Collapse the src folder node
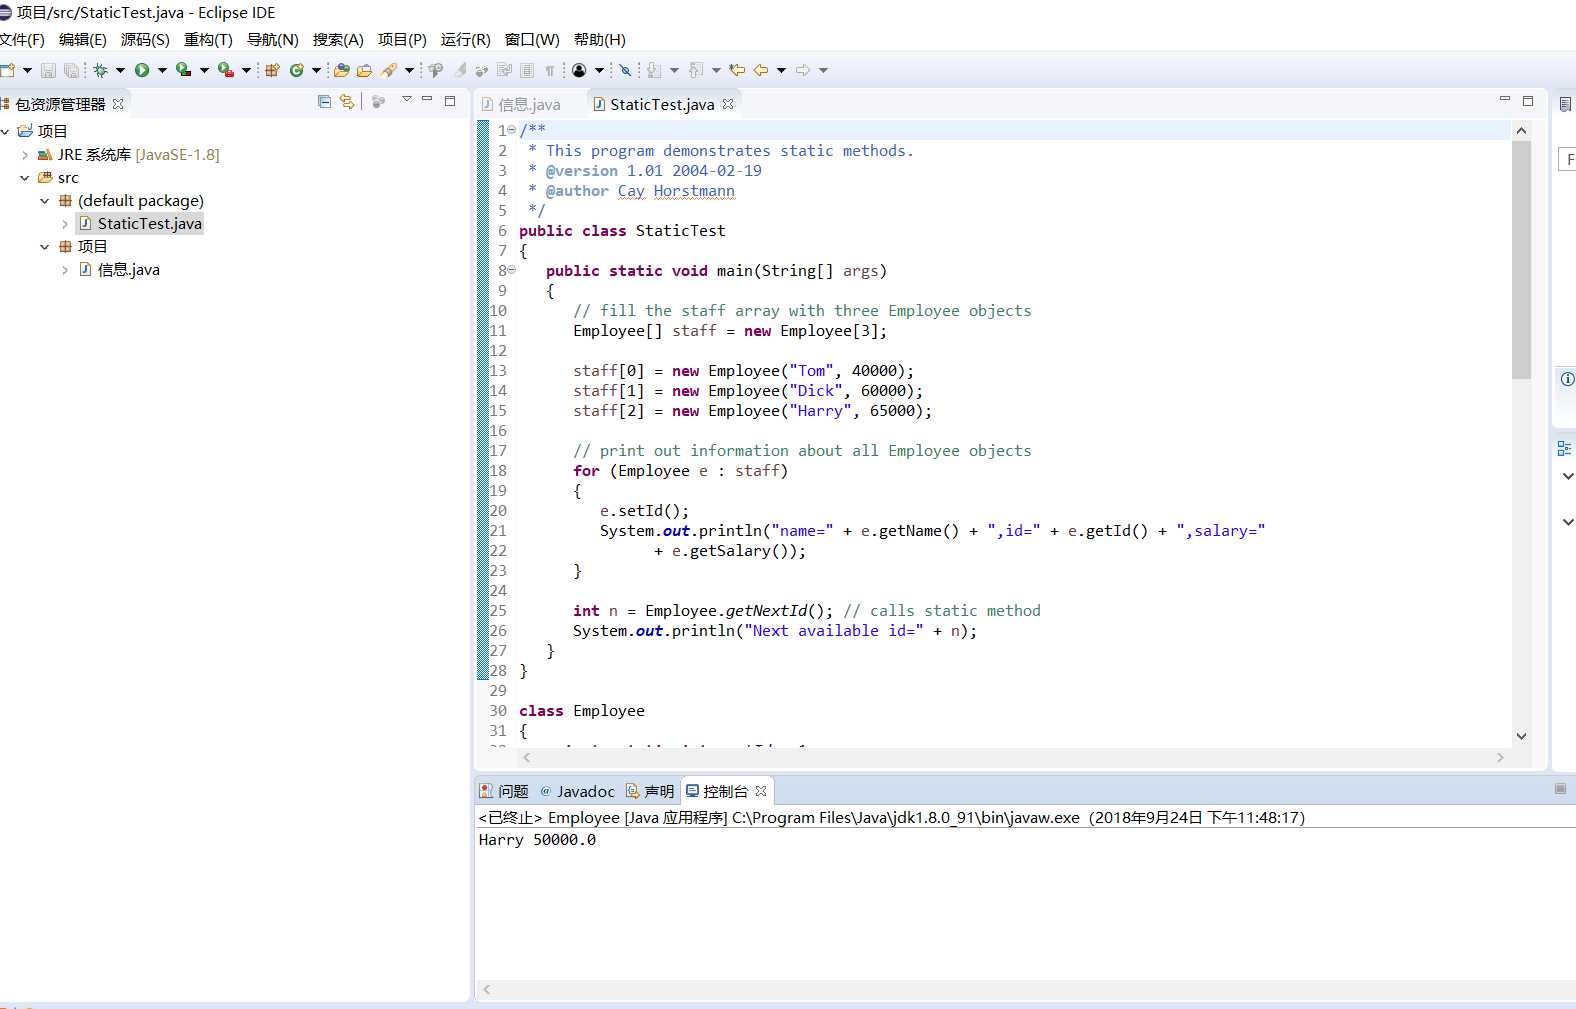Viewport: 1576px width, 1009px height. coord(25,178)
